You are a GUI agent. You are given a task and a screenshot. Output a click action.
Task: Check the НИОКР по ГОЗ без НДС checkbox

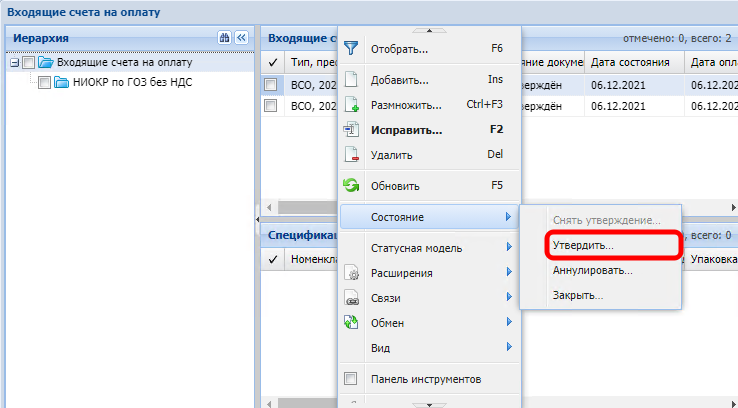pos(44,82)
